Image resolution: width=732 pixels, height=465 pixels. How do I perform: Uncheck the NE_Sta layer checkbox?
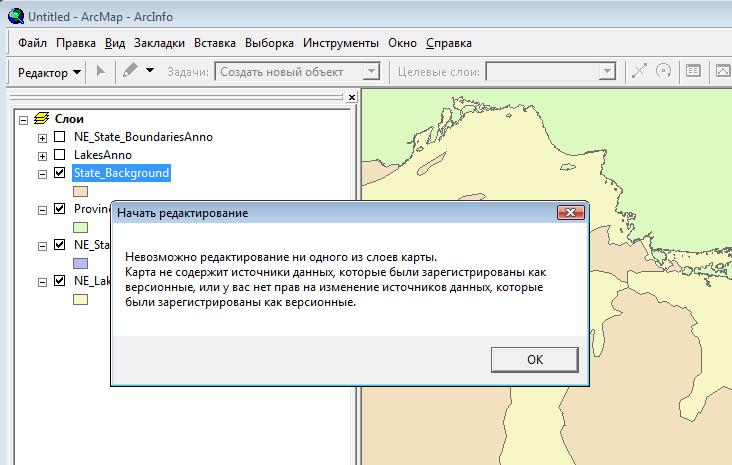(59, 244)
